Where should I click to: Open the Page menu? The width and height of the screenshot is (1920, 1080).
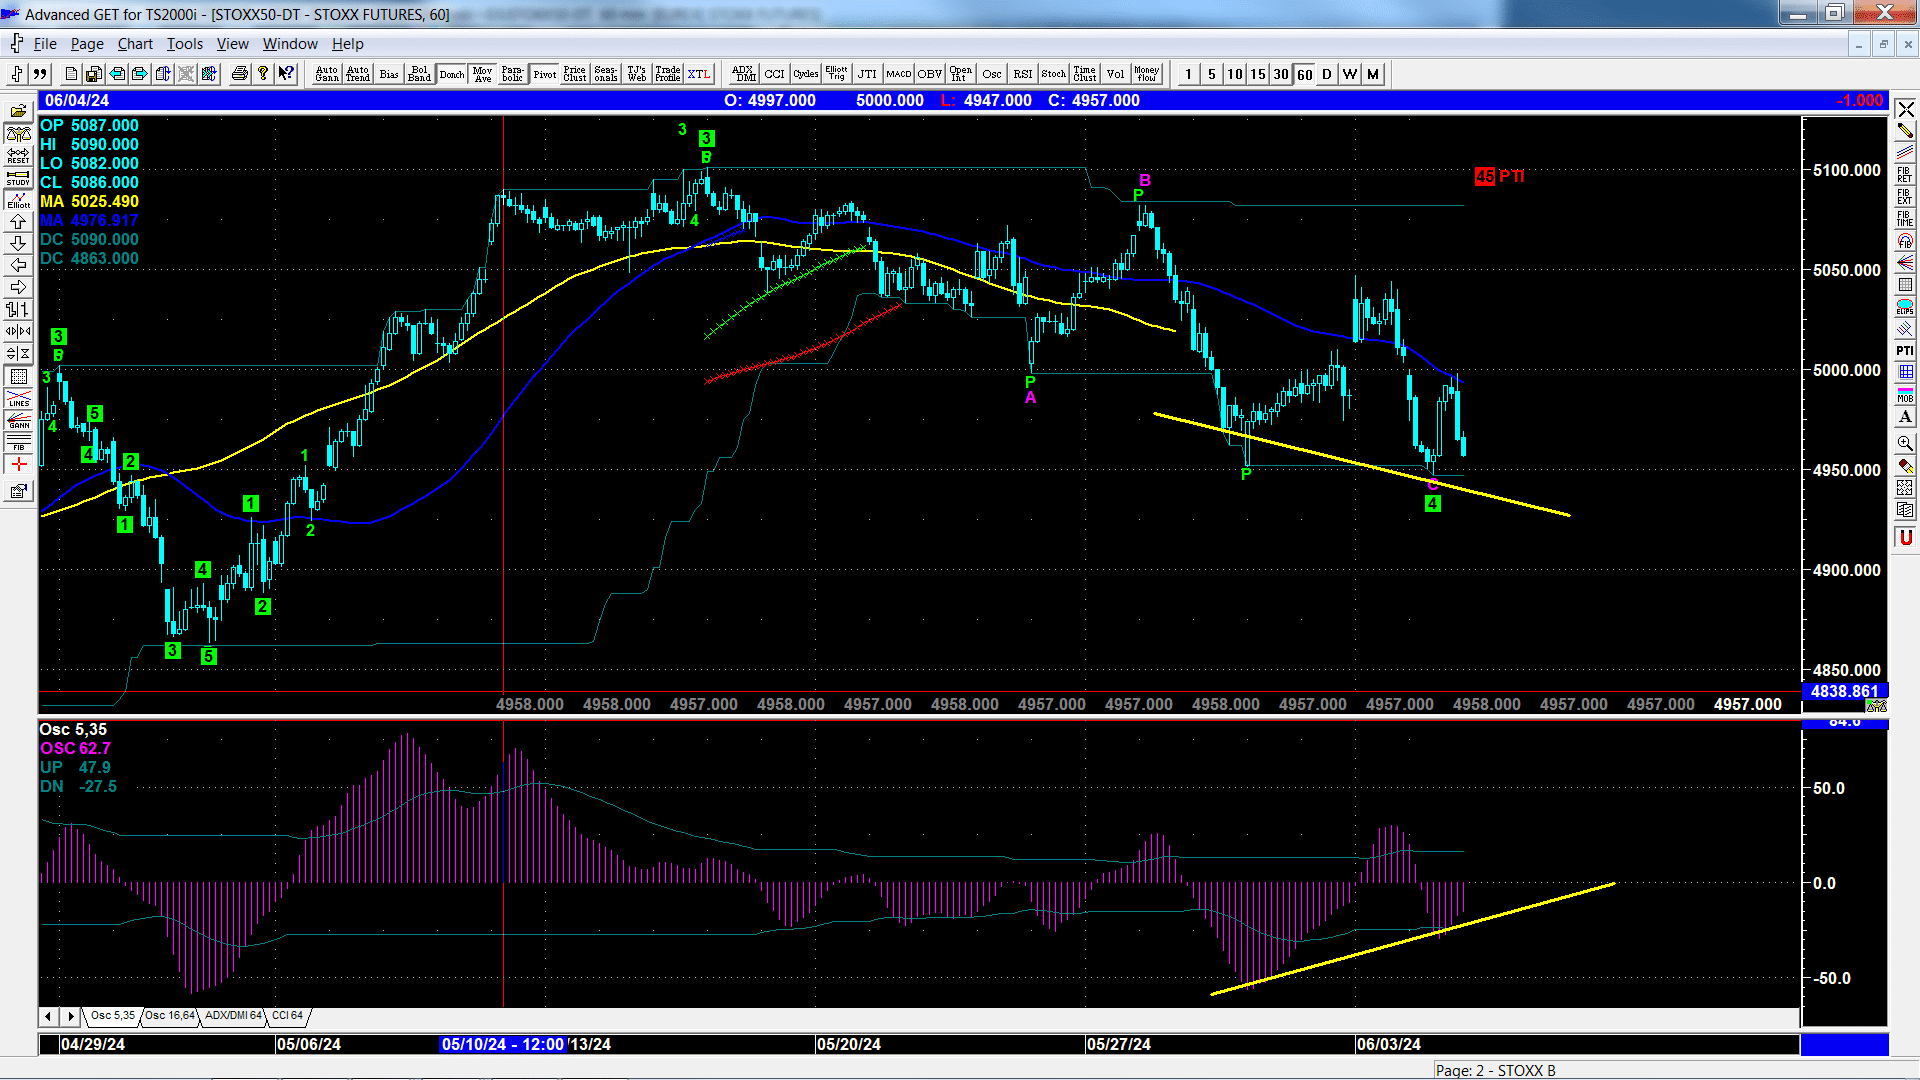[x=87, y=44]
